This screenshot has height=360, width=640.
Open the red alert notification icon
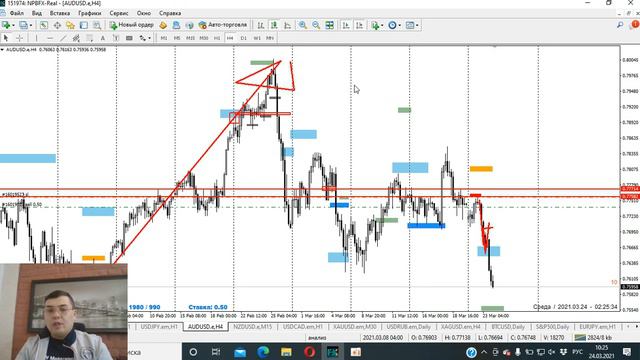(x=635, y=25)
